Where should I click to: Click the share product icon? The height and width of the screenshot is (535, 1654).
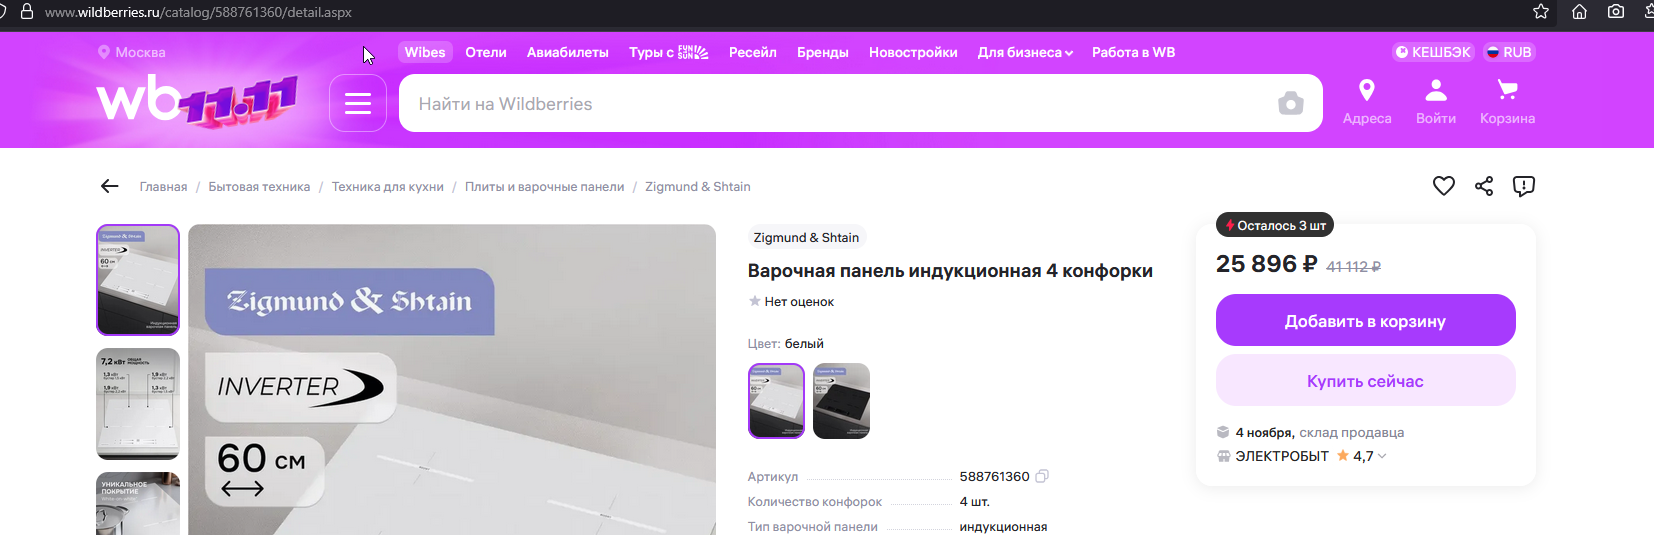point(1484,186)
